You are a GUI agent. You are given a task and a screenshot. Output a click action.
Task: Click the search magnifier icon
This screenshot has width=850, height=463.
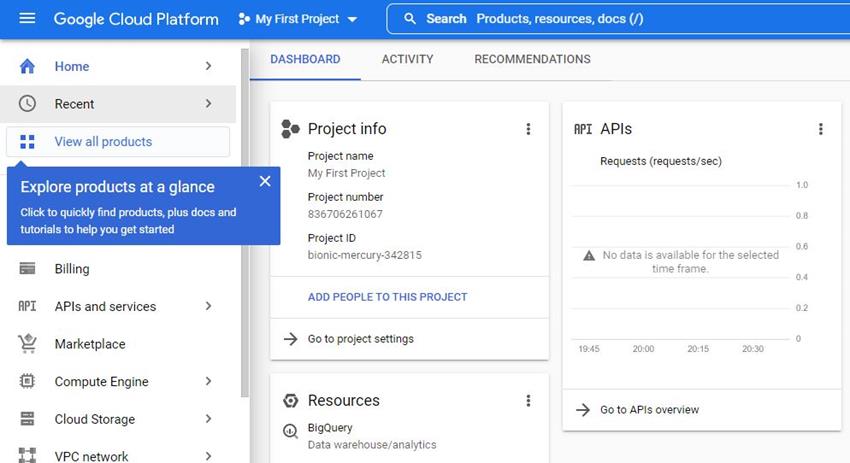click(x=410, y=19)
